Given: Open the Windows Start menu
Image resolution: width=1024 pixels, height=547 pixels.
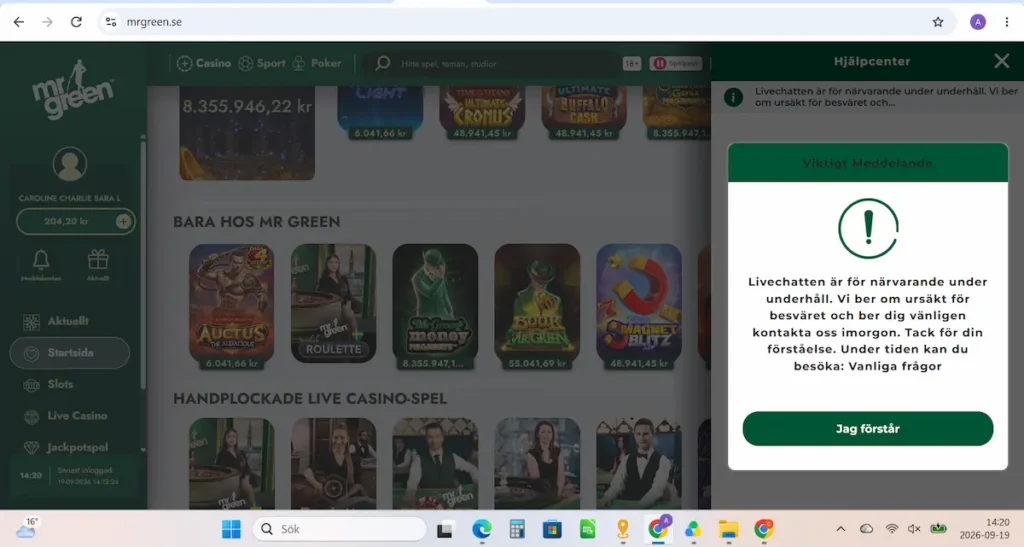Looking at the screenshot, I should coord(231,529).
